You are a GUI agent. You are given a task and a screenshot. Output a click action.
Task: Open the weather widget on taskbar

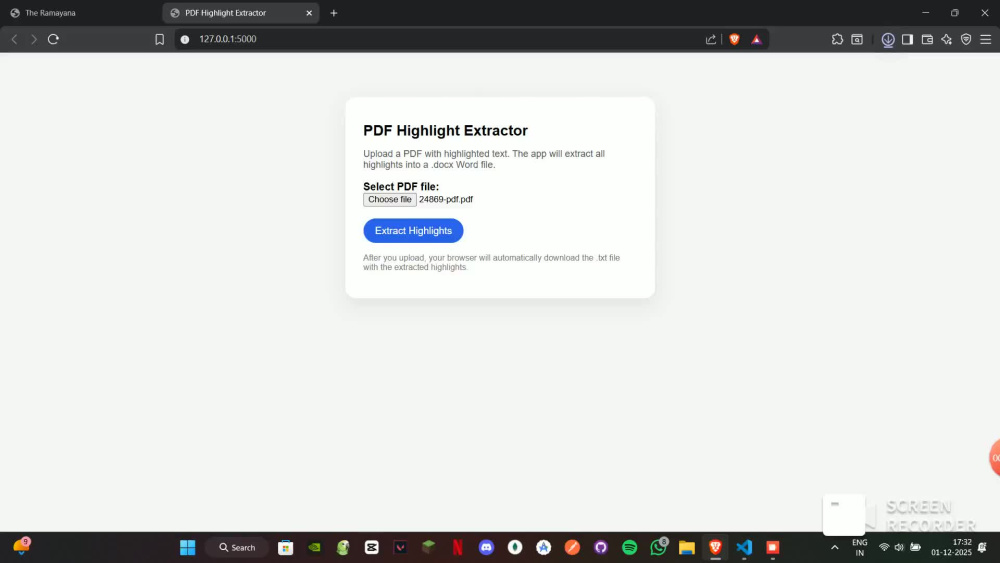pos(21,546)
